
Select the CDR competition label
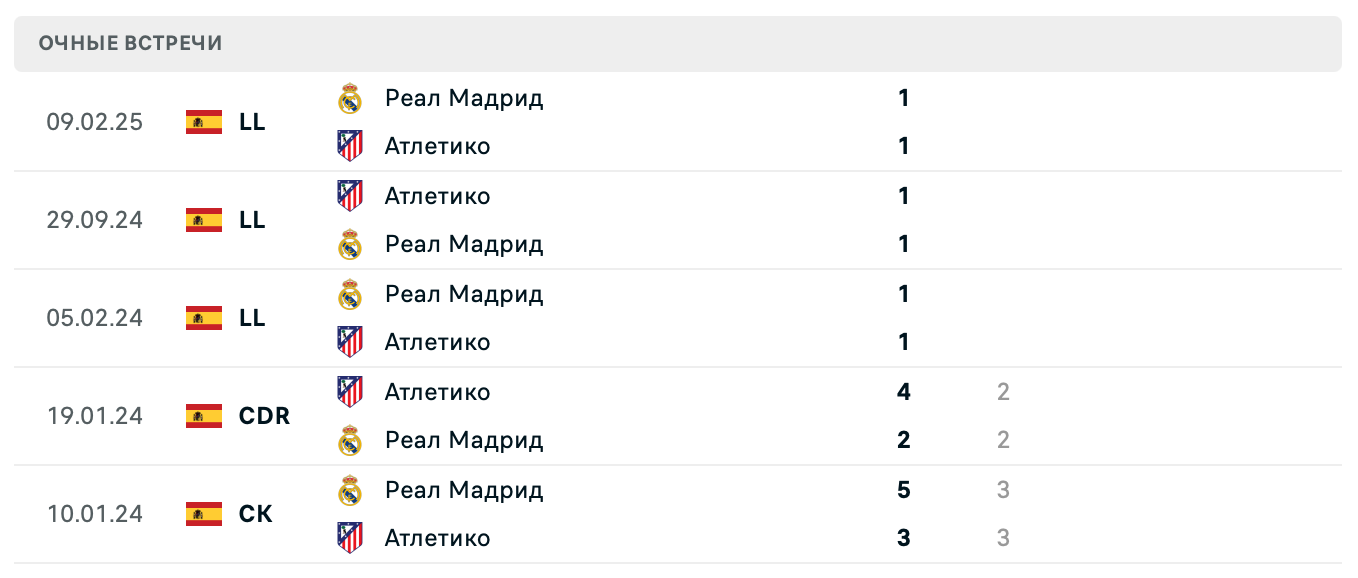point(264,416)
